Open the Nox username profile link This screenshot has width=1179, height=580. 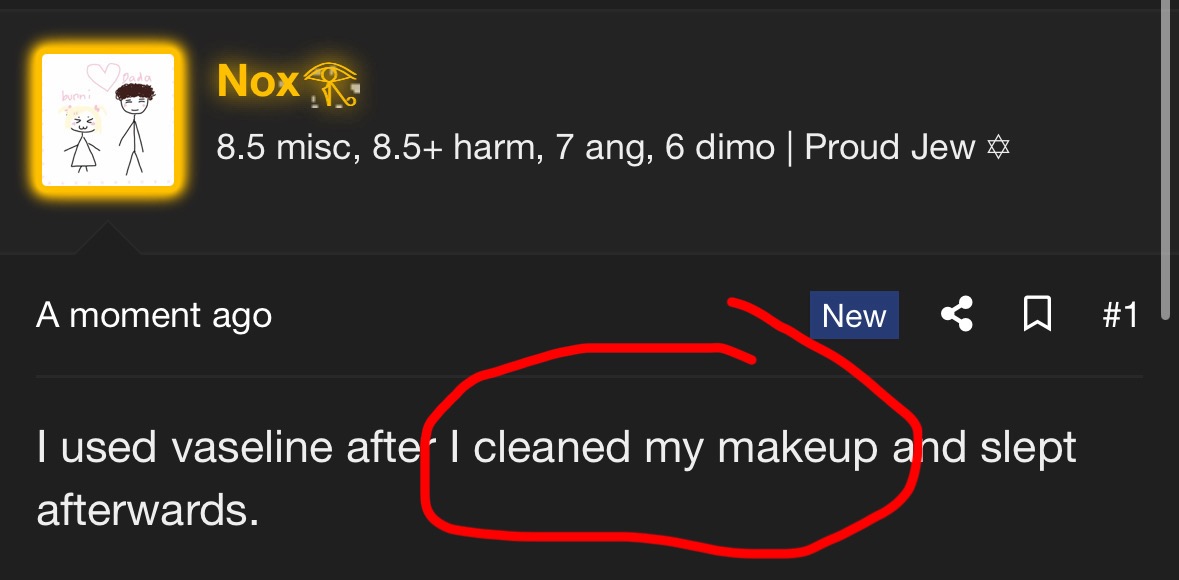[x=258, y=80]
